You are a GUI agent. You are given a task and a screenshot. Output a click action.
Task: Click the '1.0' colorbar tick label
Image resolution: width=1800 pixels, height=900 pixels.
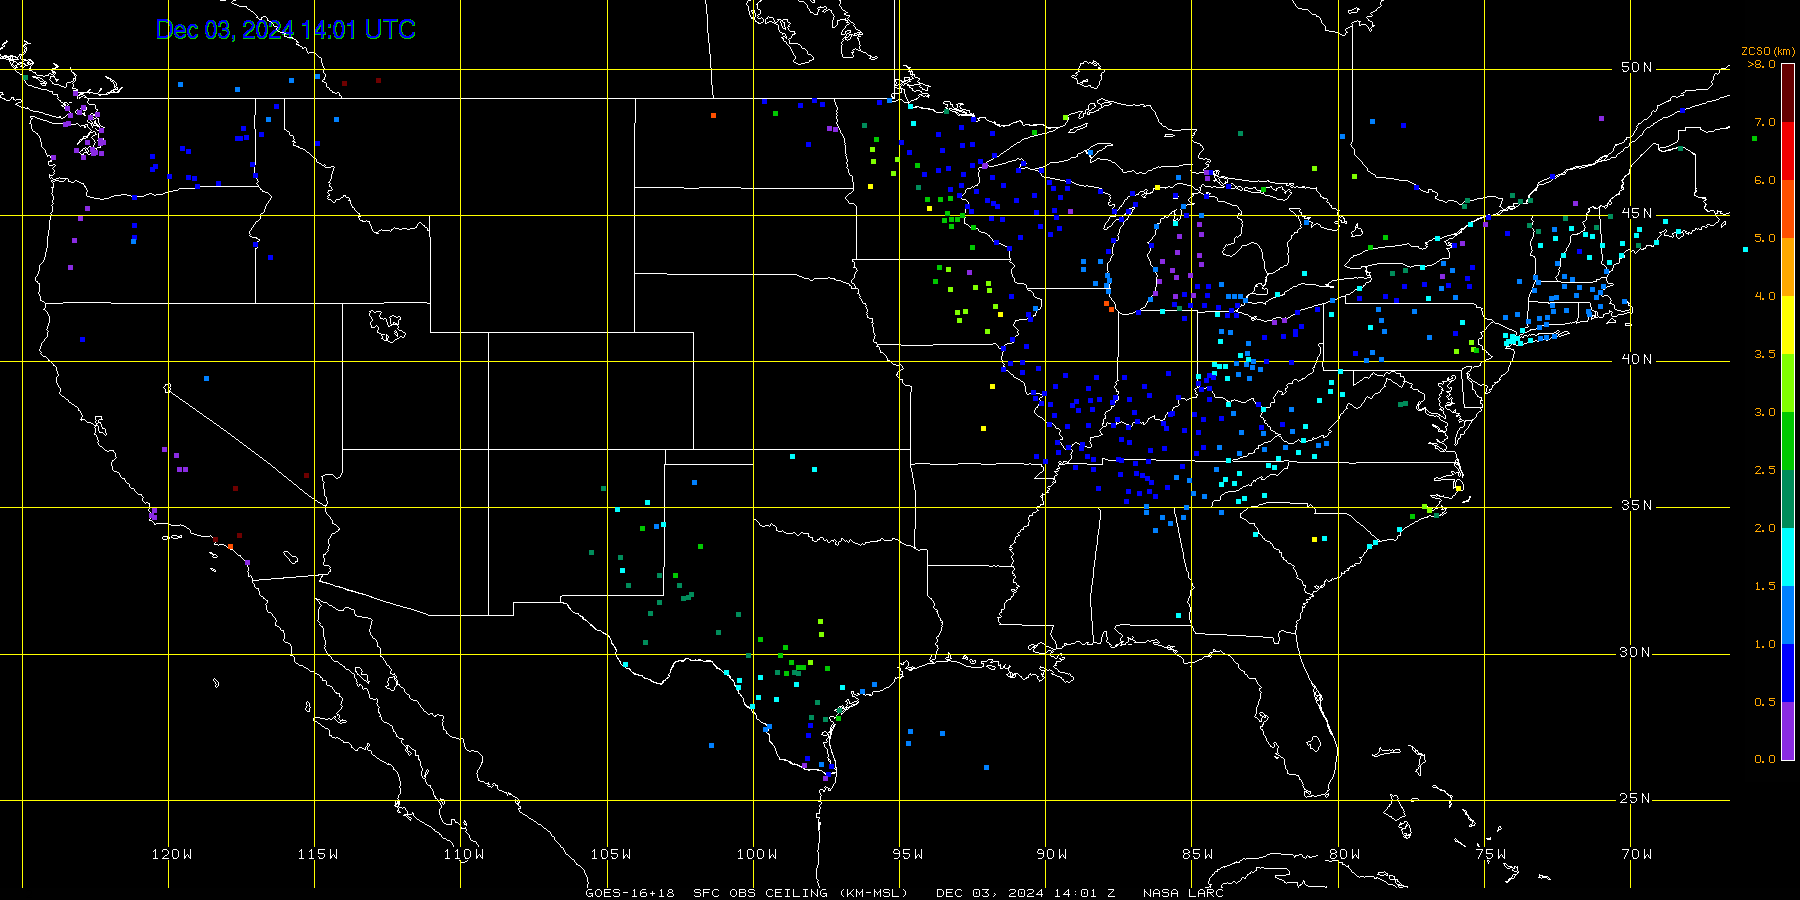1765,644
